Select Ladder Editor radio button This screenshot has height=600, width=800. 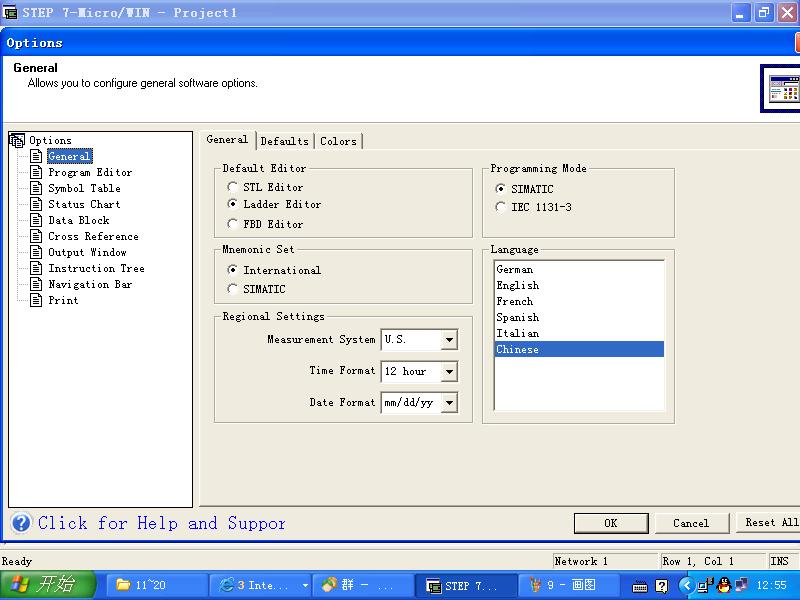232,204
